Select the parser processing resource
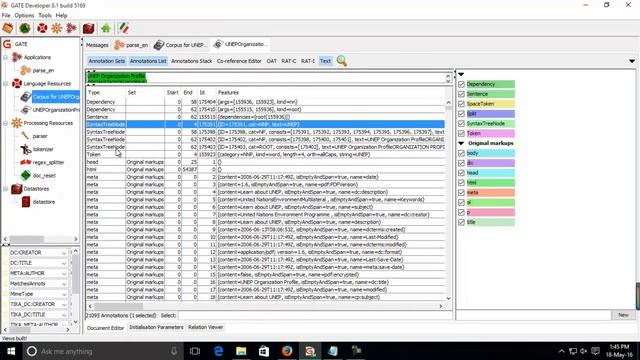This screenshot has width=640, height=360. [40, 136]
